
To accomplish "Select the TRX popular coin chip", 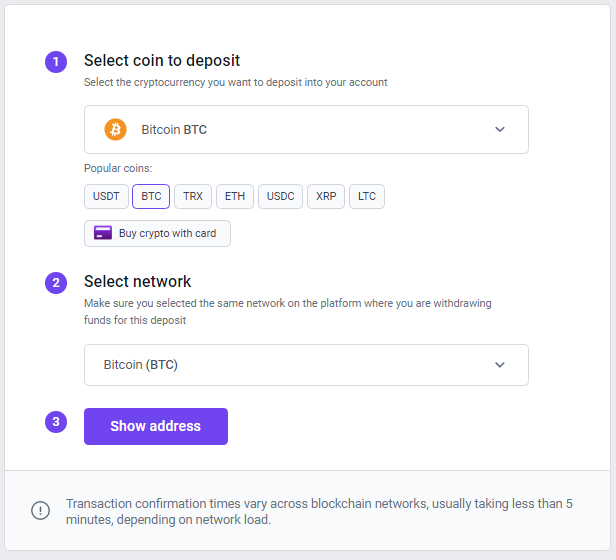I will click(x=193, y=196).
